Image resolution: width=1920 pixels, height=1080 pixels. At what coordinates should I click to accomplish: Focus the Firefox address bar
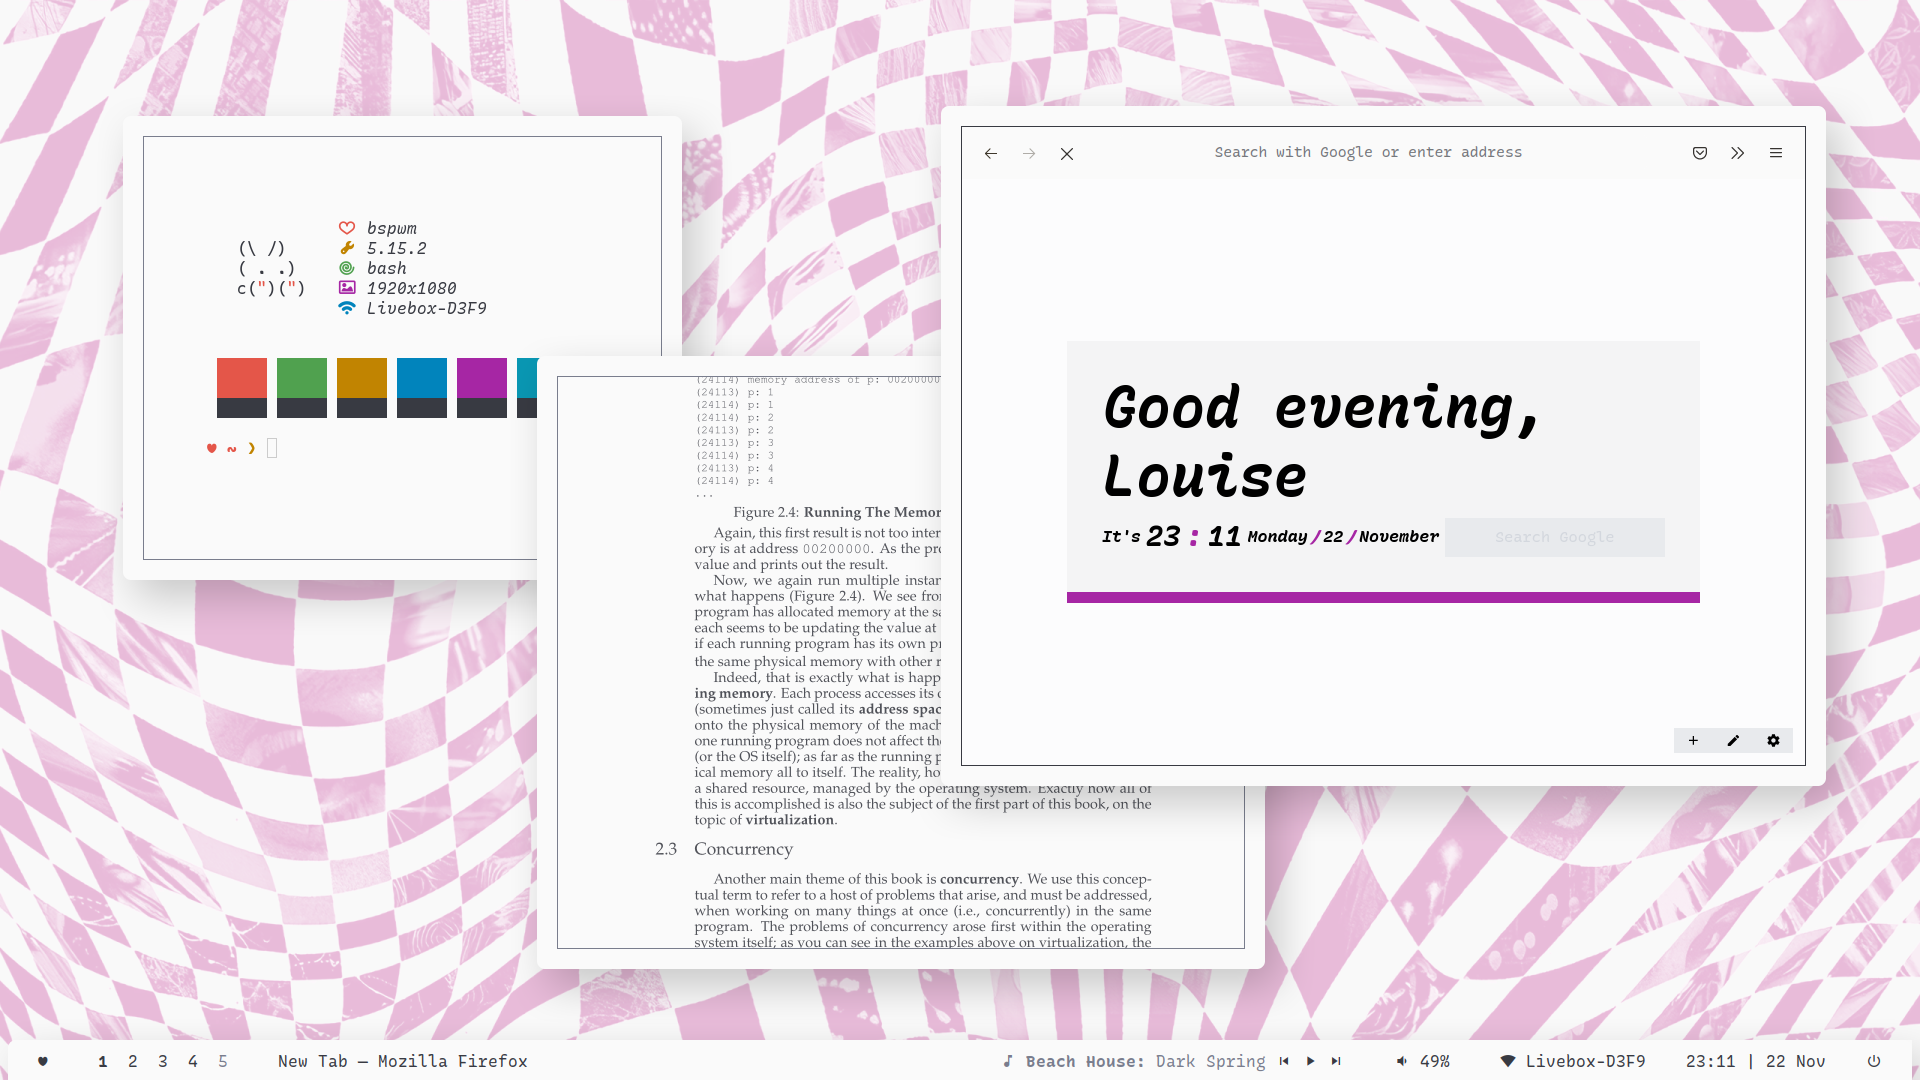[1367, 153]
